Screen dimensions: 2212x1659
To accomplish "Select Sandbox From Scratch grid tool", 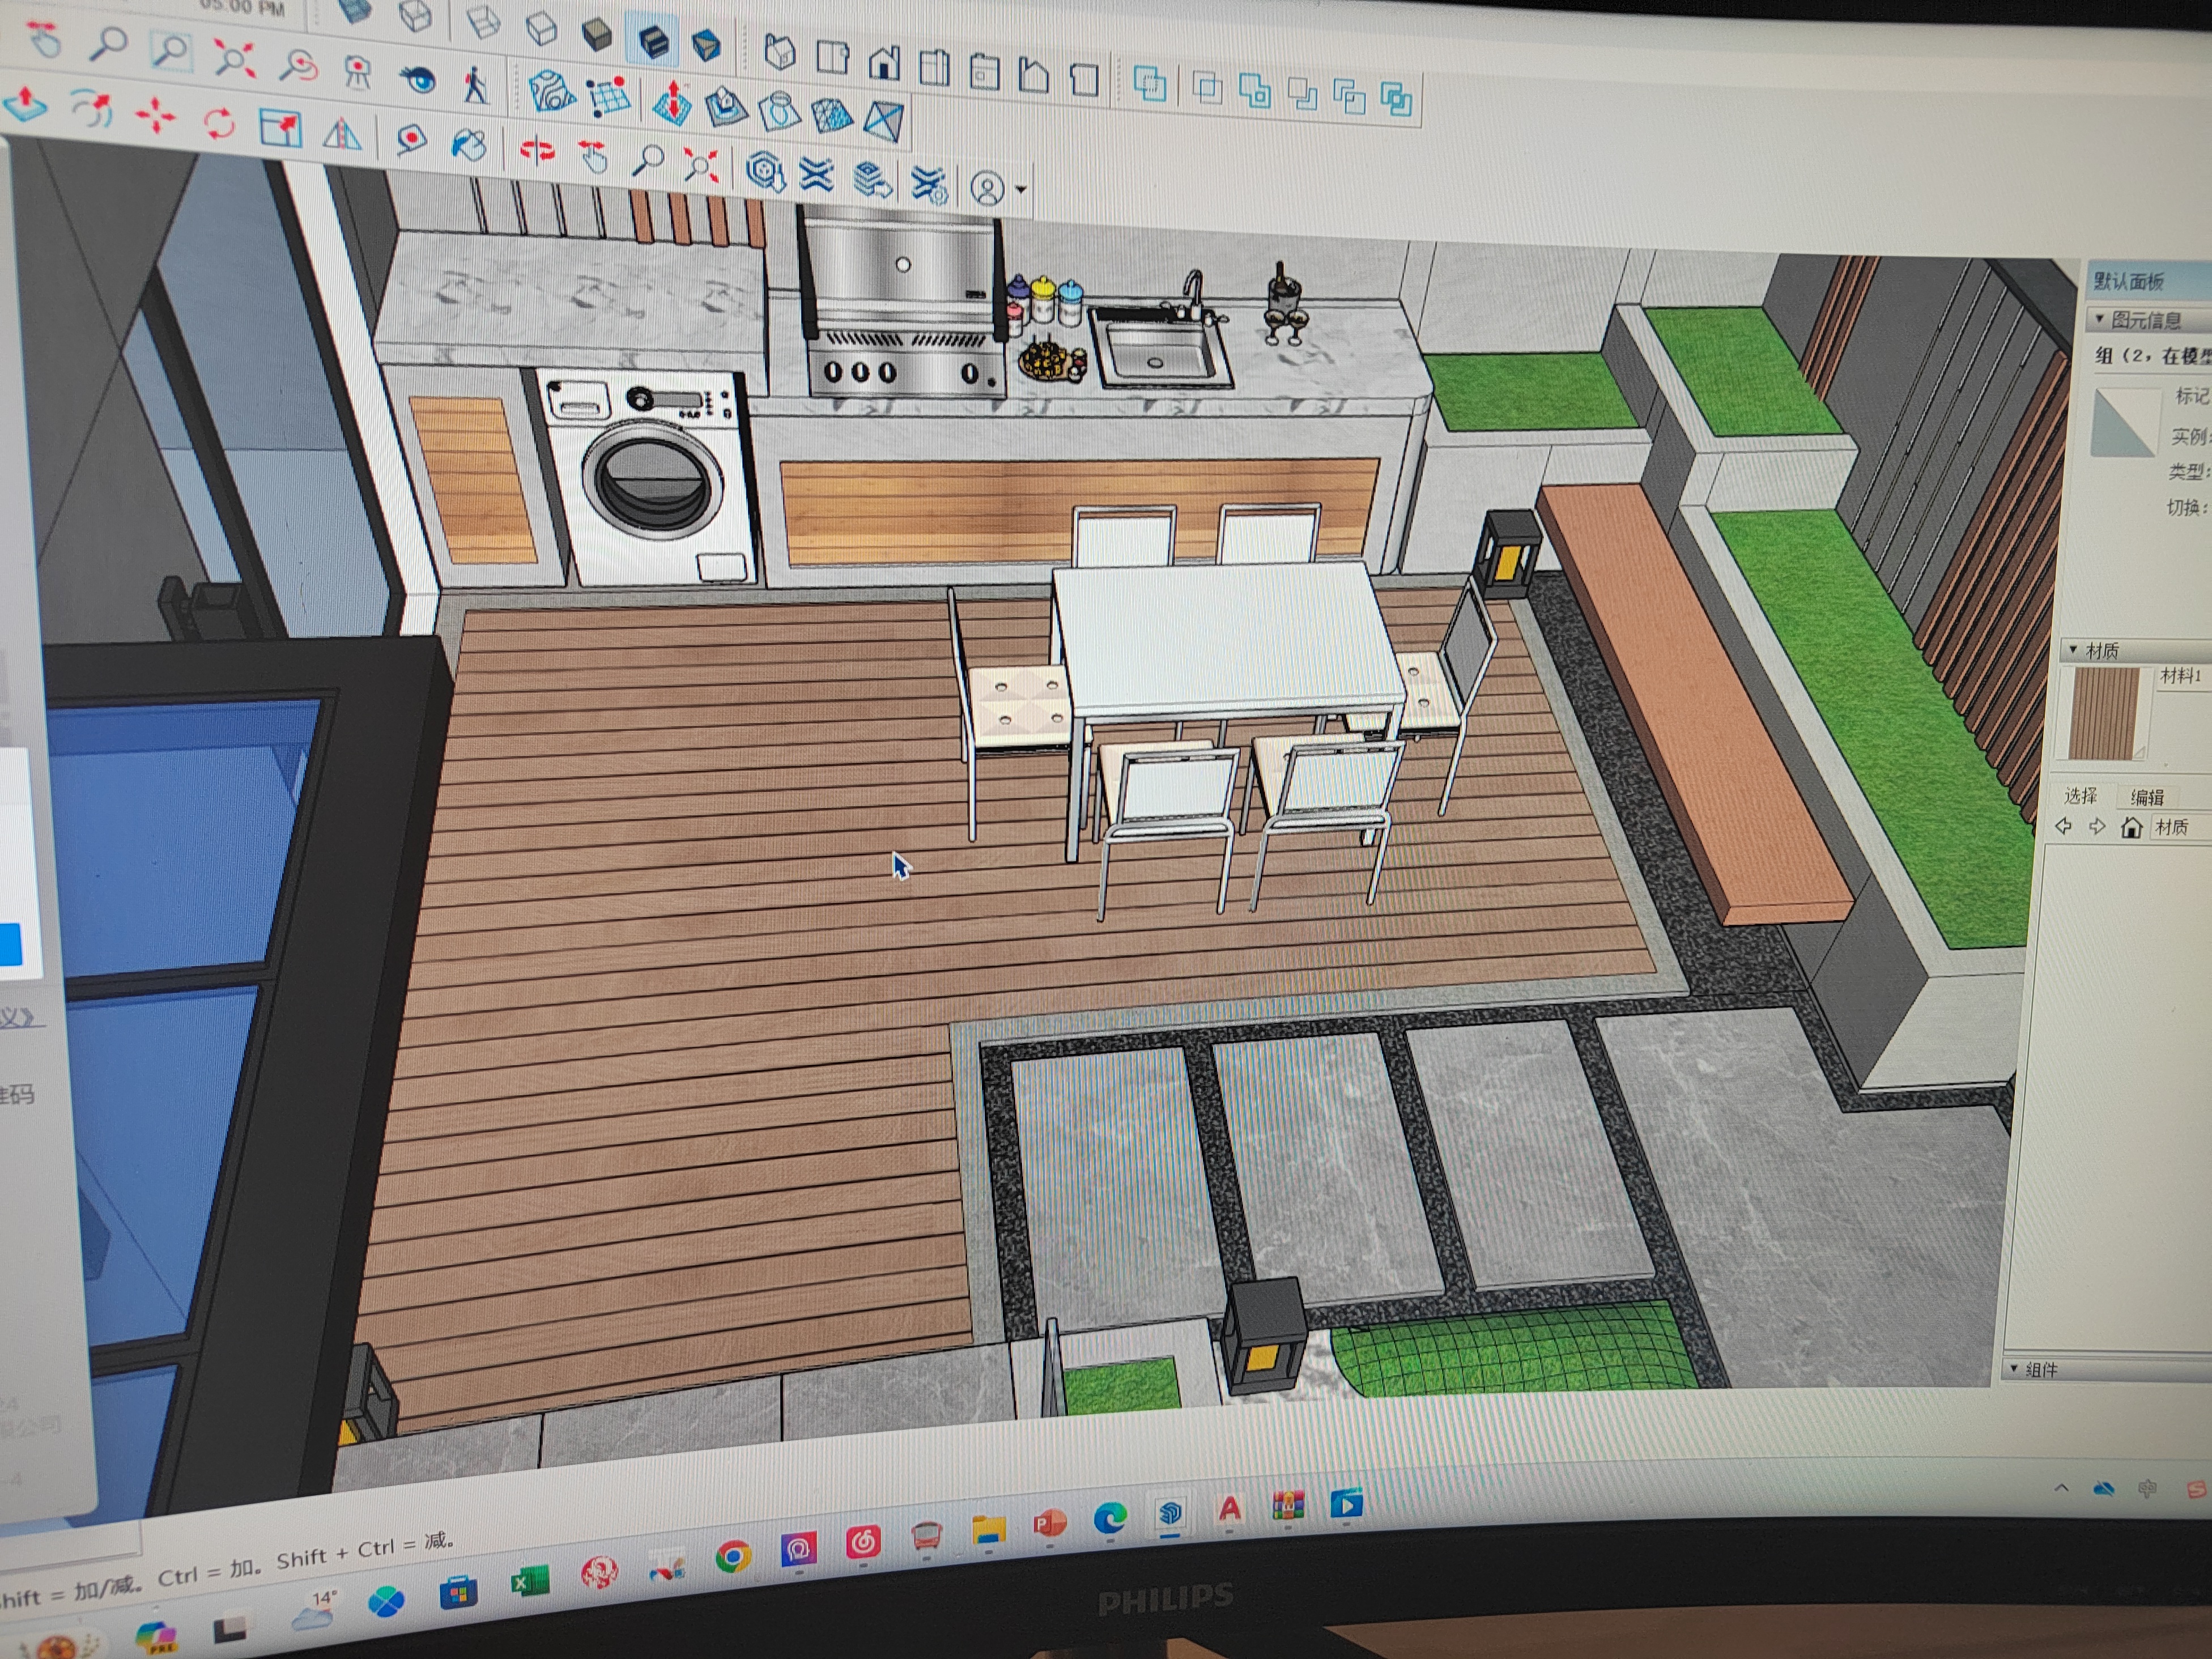I will [x=608, y=96].
